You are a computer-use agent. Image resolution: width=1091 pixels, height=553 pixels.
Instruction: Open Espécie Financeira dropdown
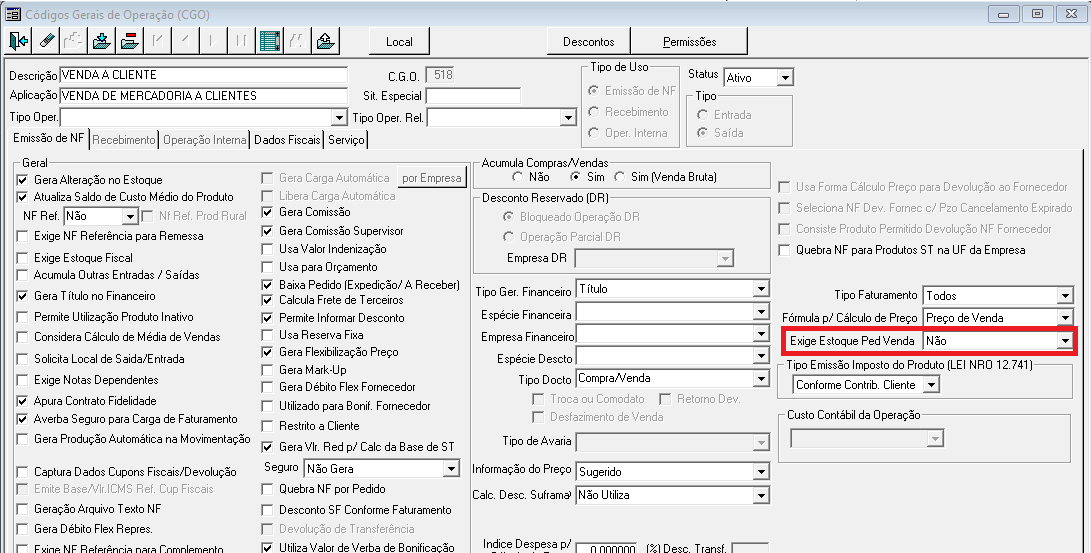click(x=761, y=312)
